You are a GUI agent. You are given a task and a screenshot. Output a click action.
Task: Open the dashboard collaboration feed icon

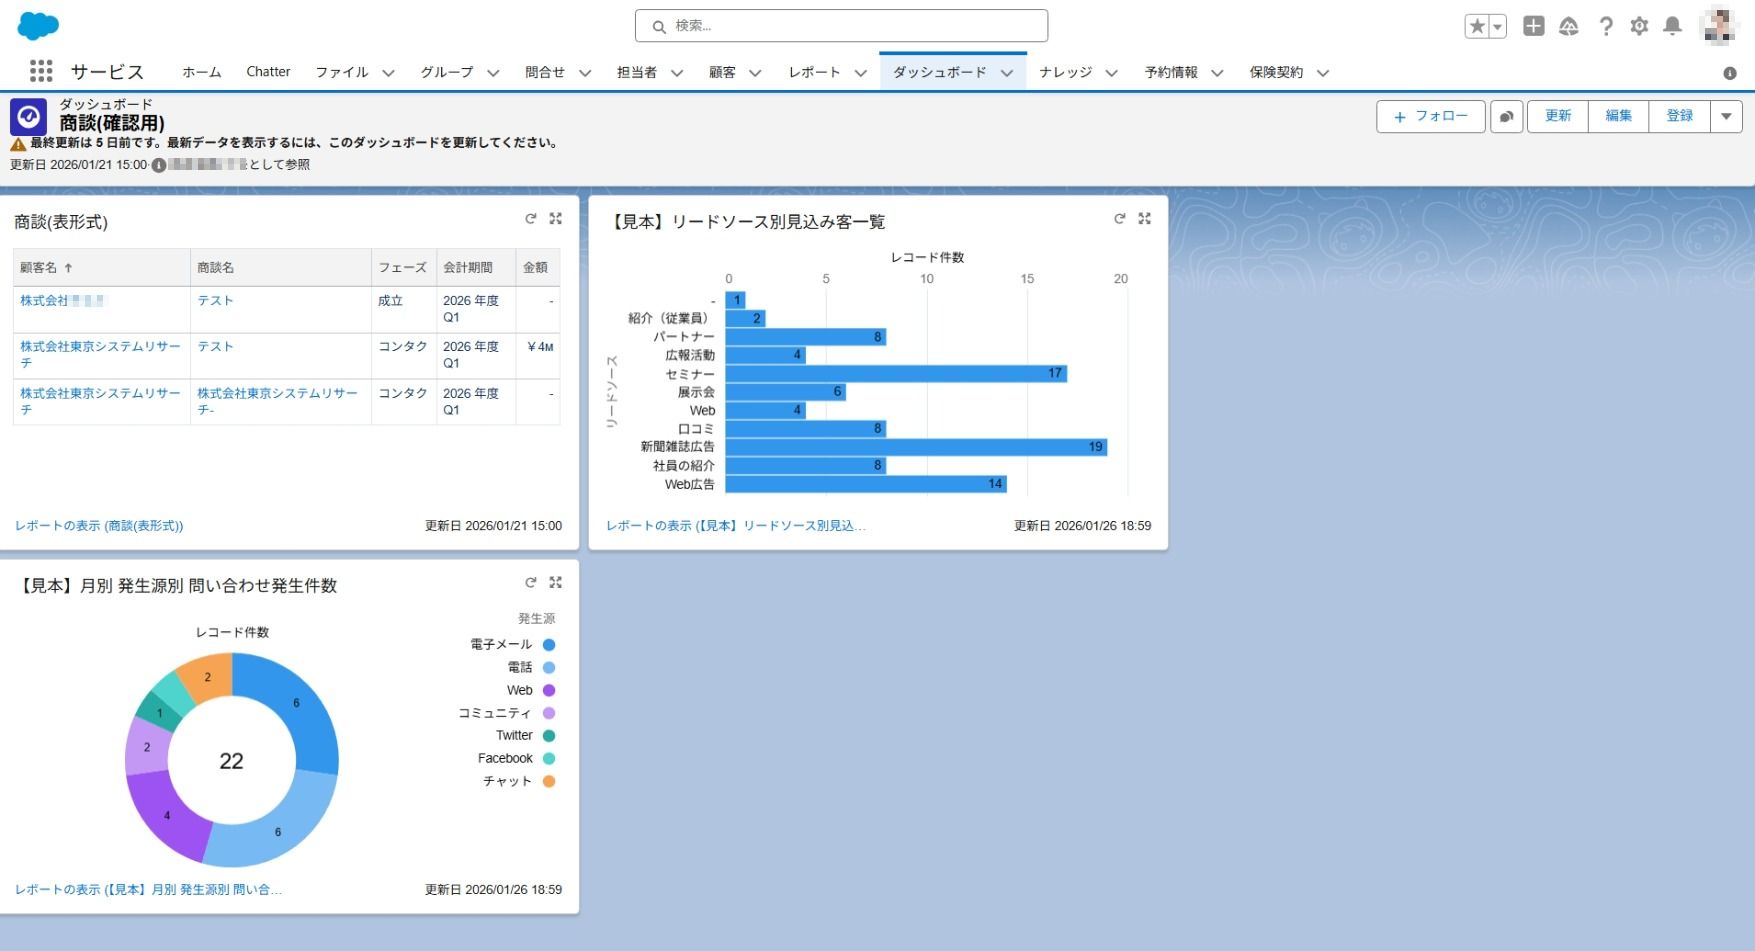click(1506, 116)
